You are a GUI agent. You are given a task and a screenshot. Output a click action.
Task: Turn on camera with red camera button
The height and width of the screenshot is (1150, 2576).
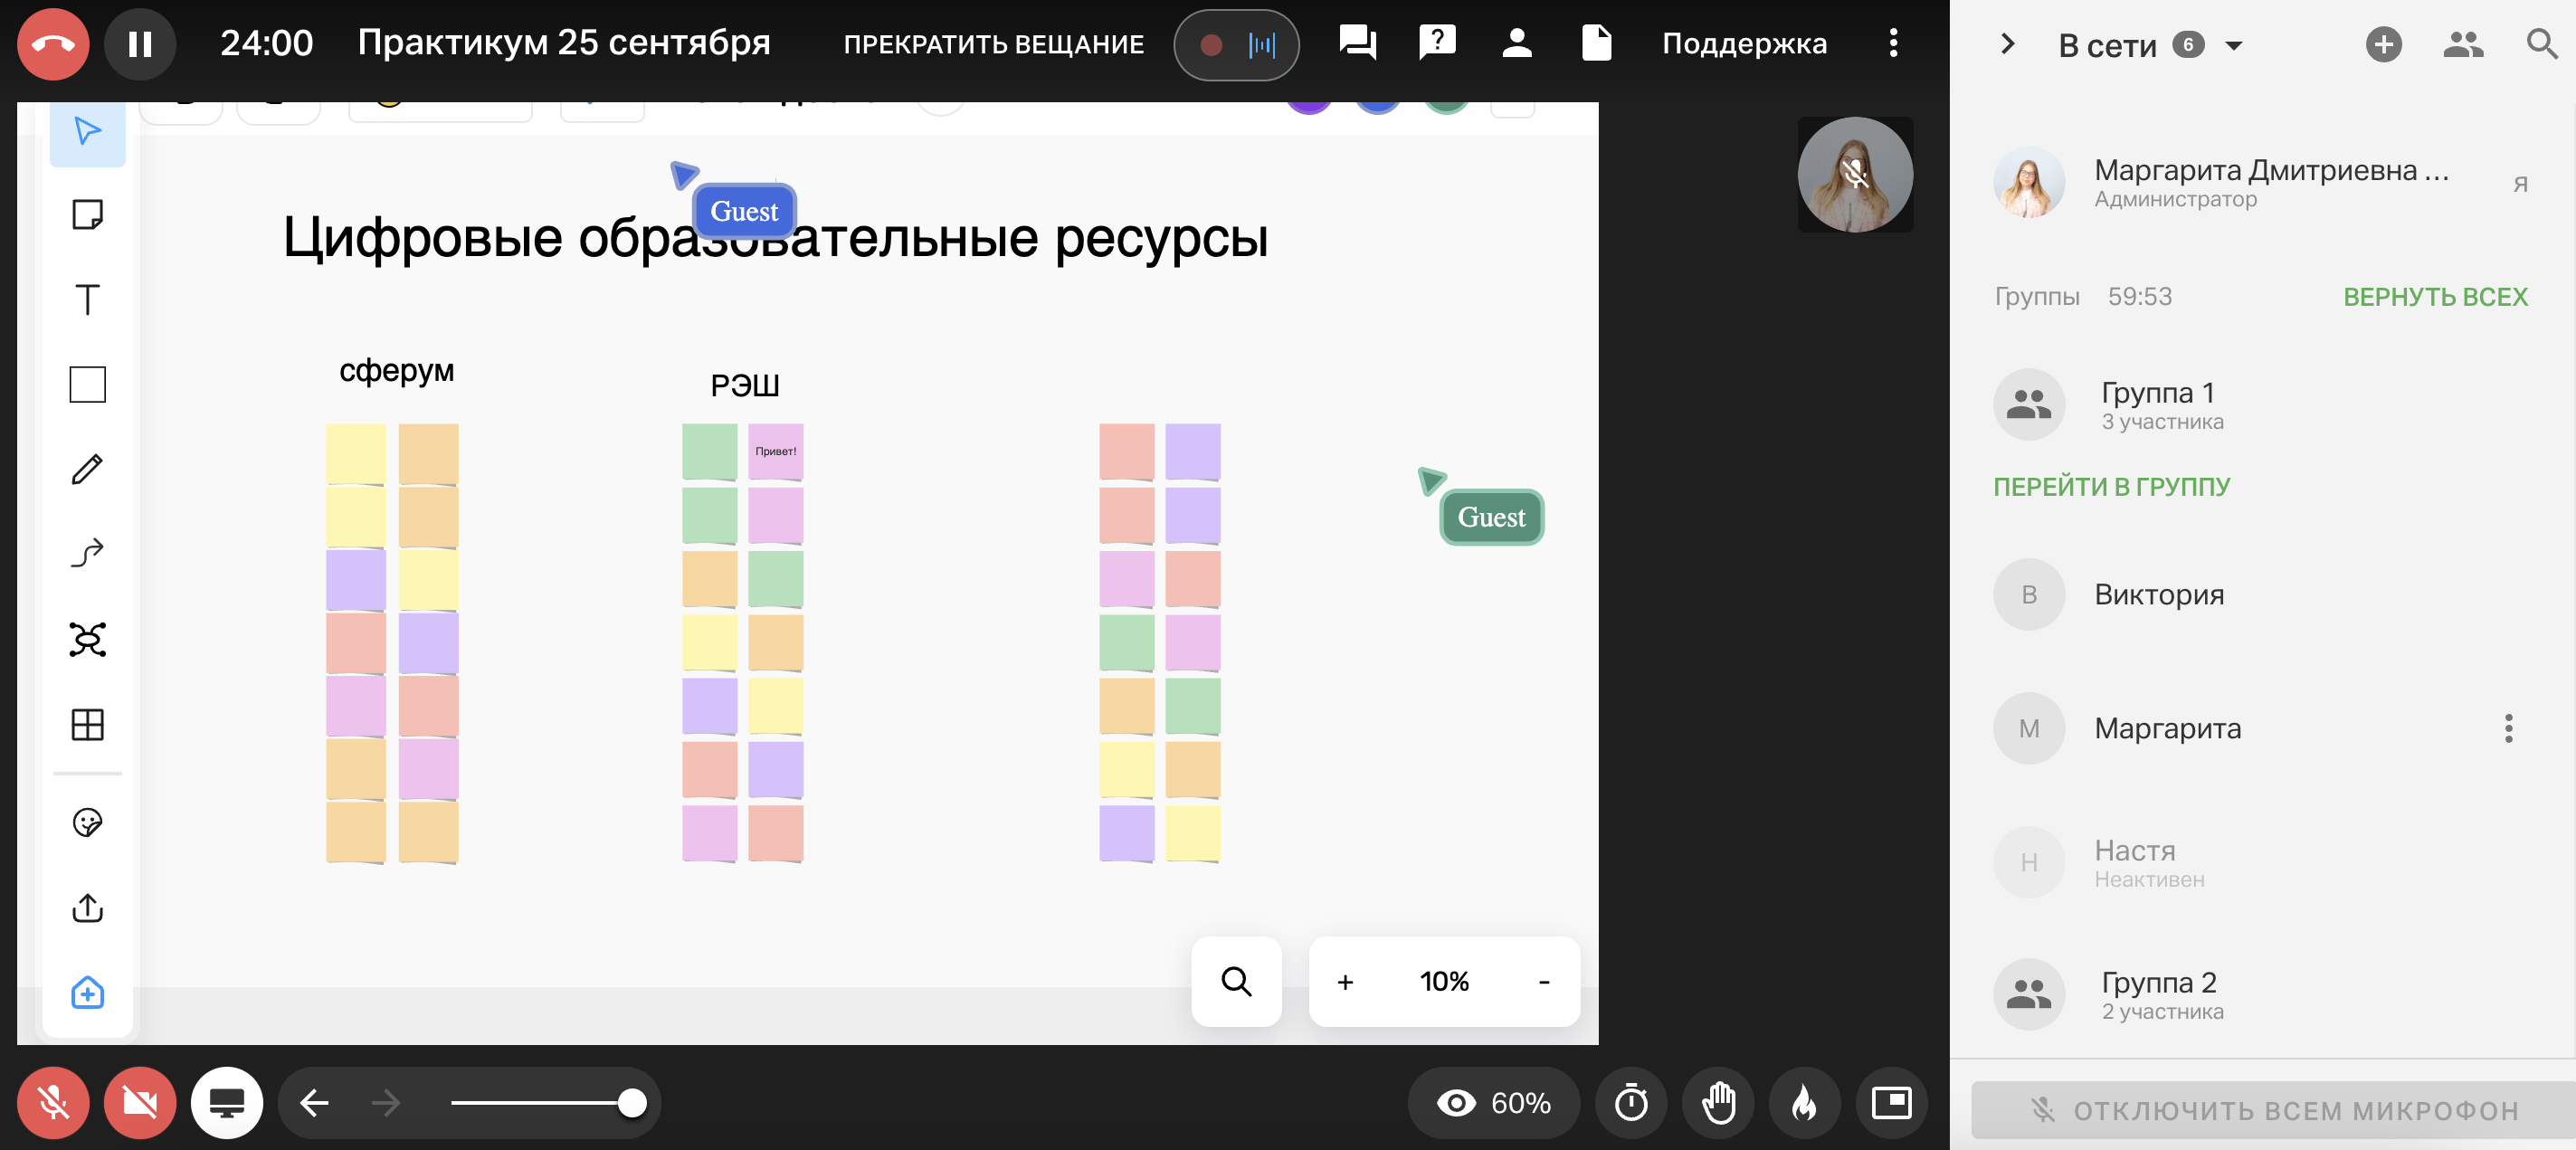(x=140, y=1103)
